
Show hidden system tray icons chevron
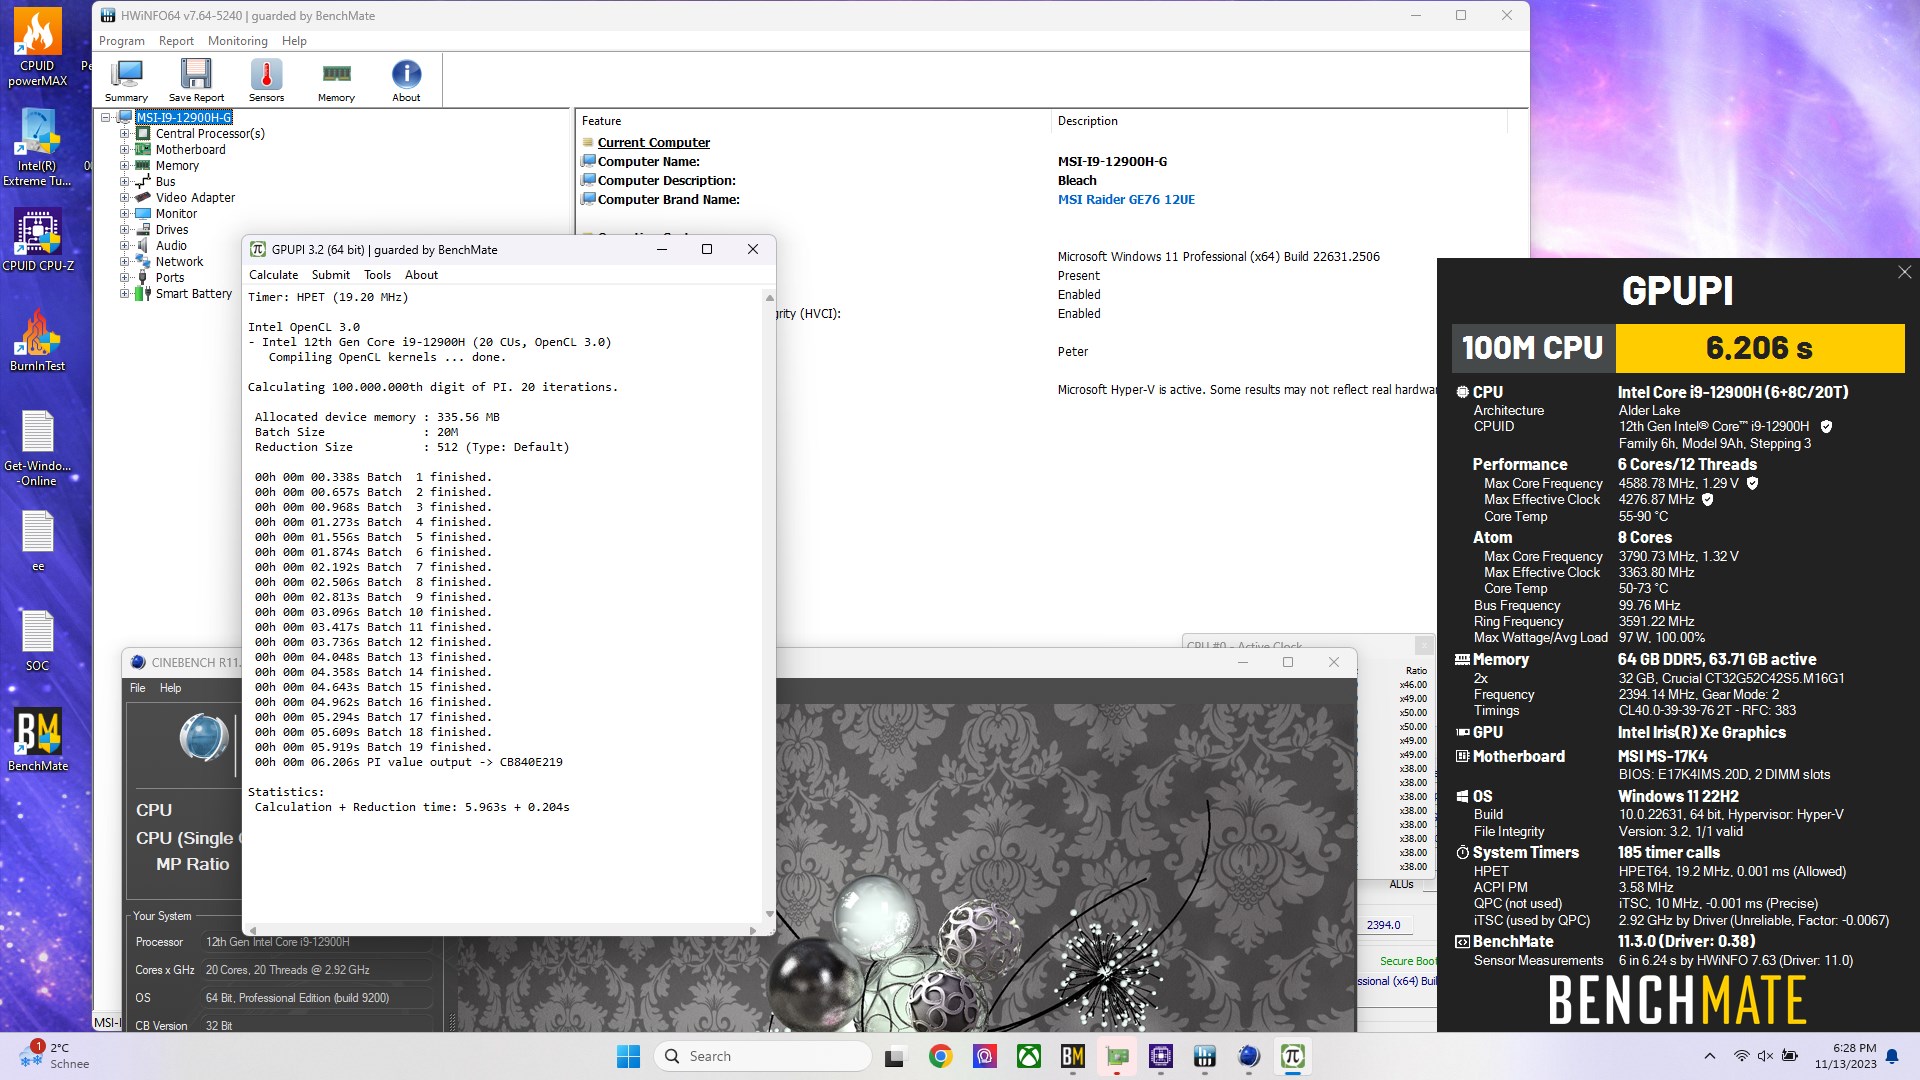click(x=1710, y=1056)
